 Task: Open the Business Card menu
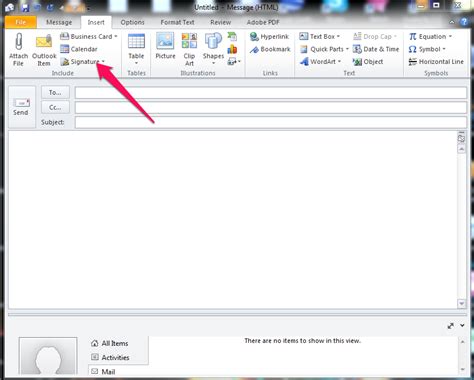point(89,36)
